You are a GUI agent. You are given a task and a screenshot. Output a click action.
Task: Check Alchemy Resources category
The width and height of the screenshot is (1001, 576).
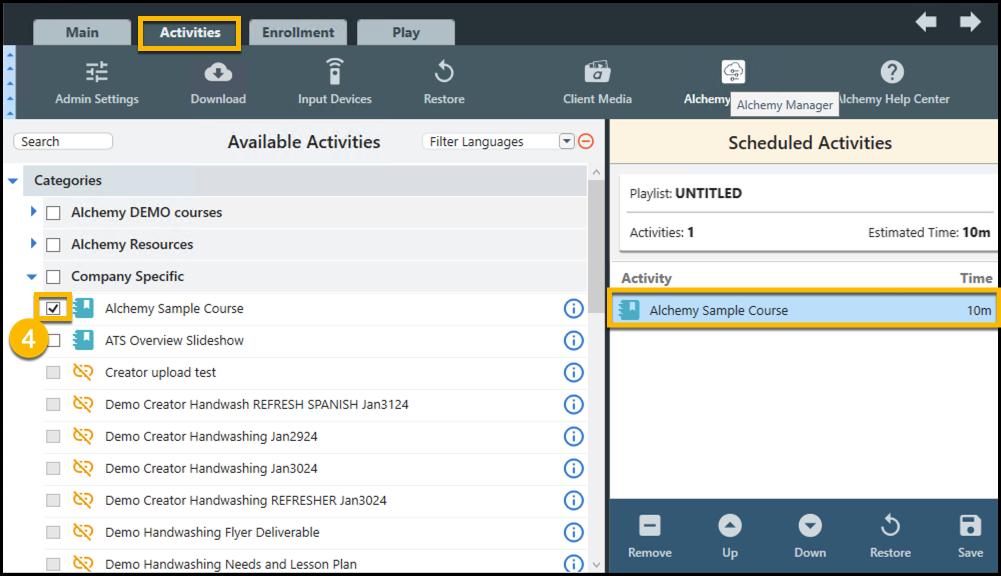(x=54, y=245)
